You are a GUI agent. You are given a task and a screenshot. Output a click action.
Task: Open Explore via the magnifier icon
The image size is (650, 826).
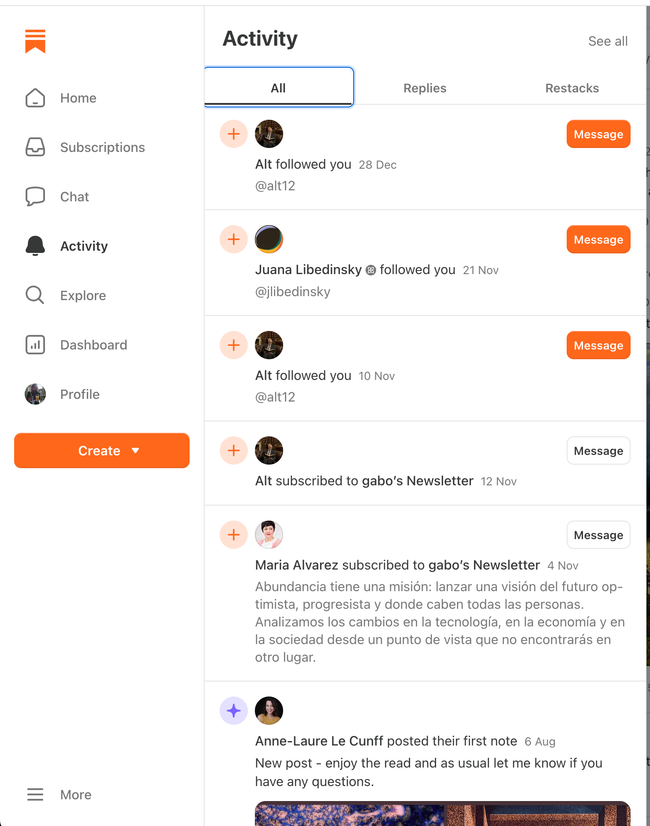[x=35, y=295]
